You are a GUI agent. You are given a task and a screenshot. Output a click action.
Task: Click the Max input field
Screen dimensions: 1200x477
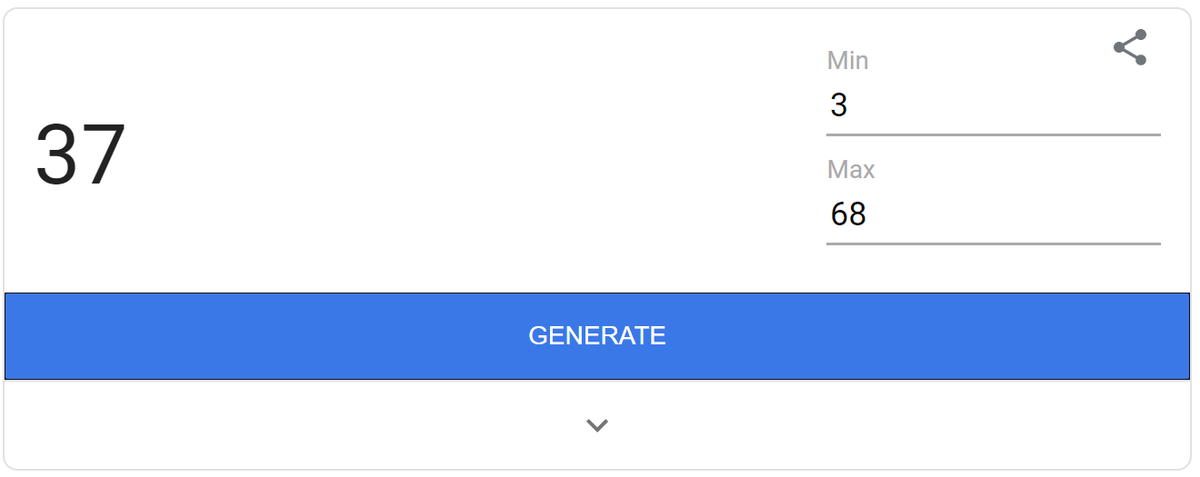coord(992,214)
